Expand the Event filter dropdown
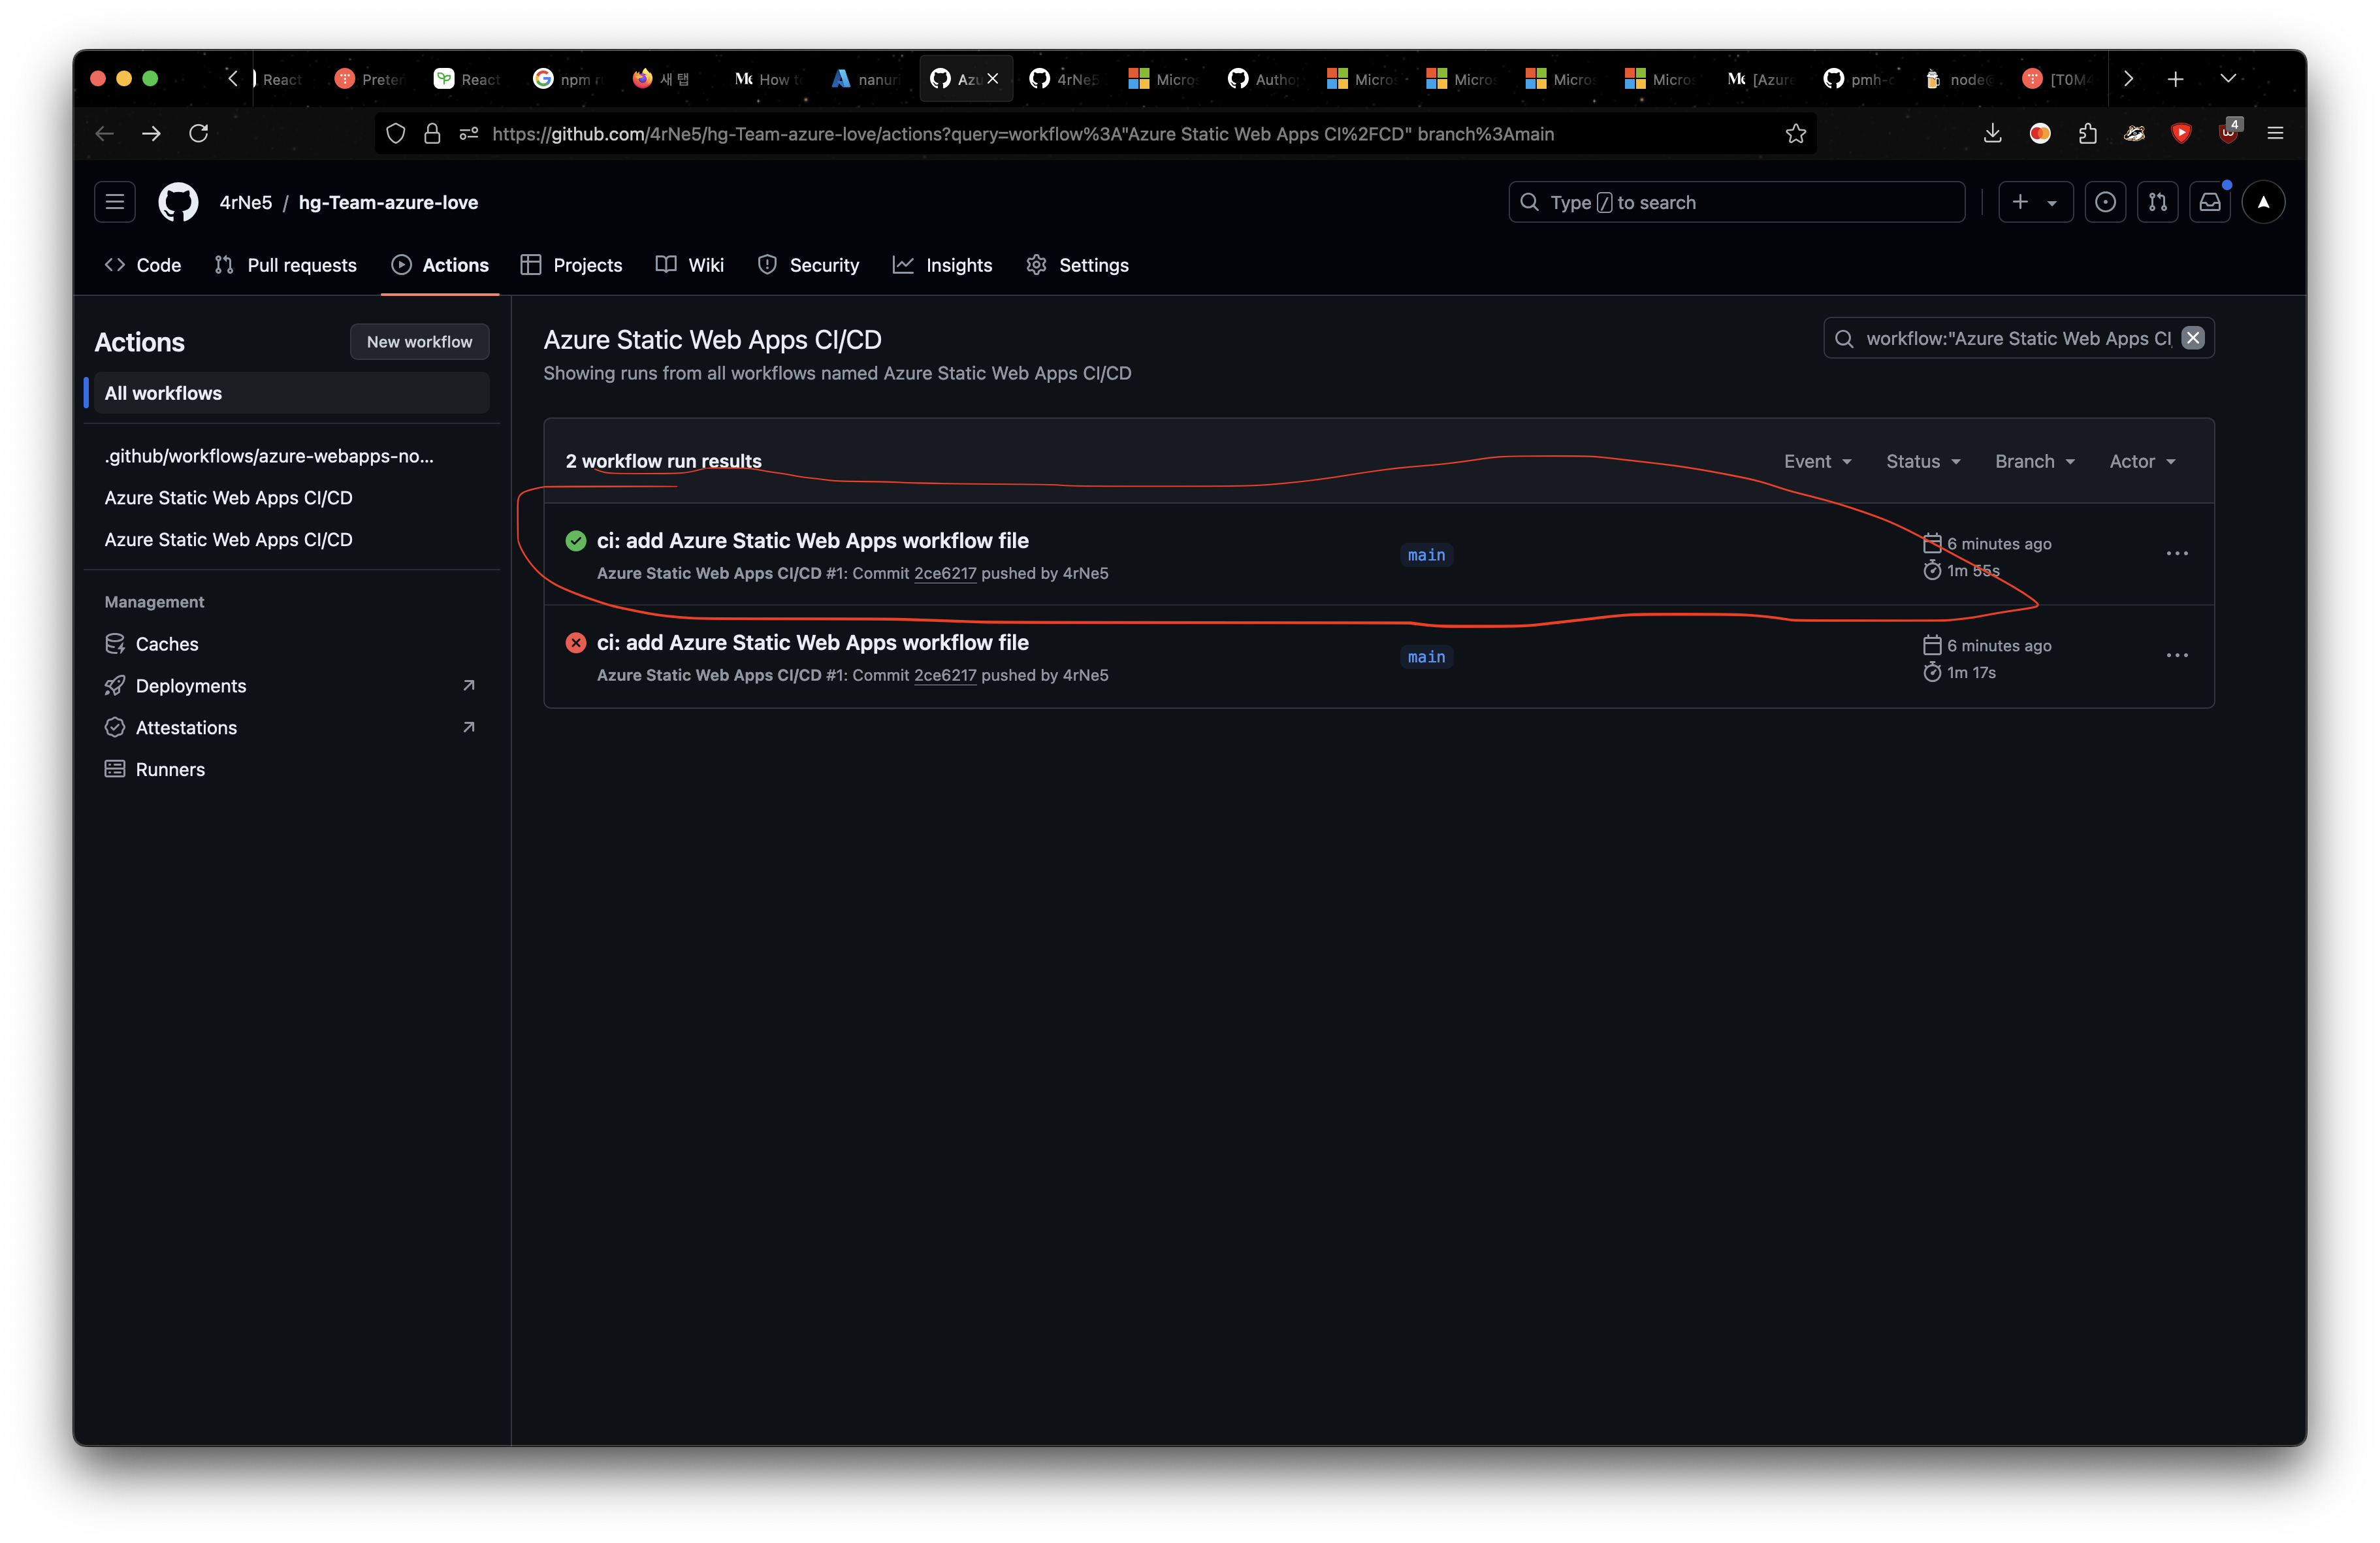This screenshot has height=1543, width=2380. click(1817, 461)
